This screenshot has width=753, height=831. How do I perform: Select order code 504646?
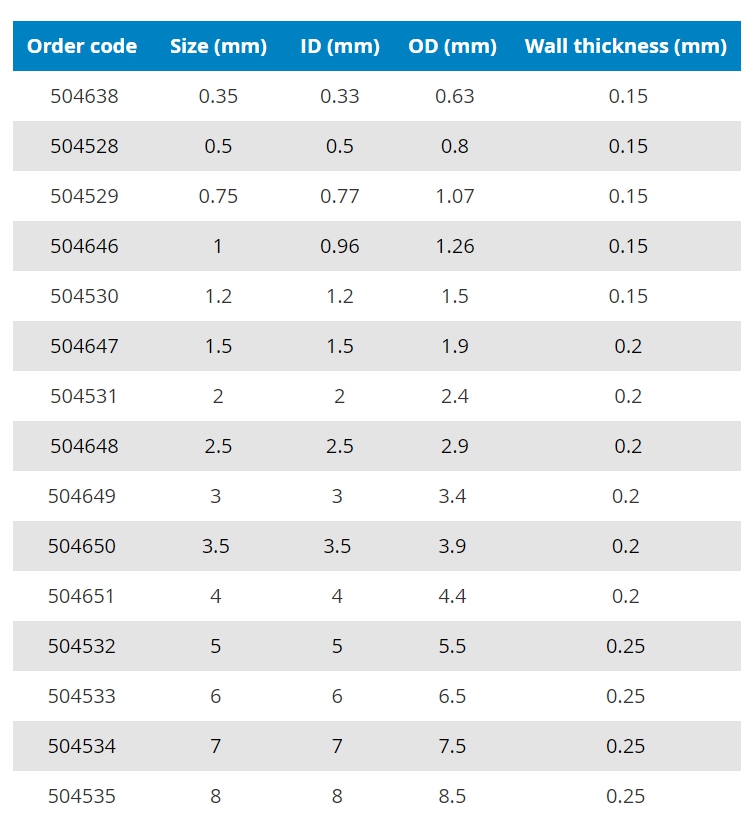coord(84,246)
